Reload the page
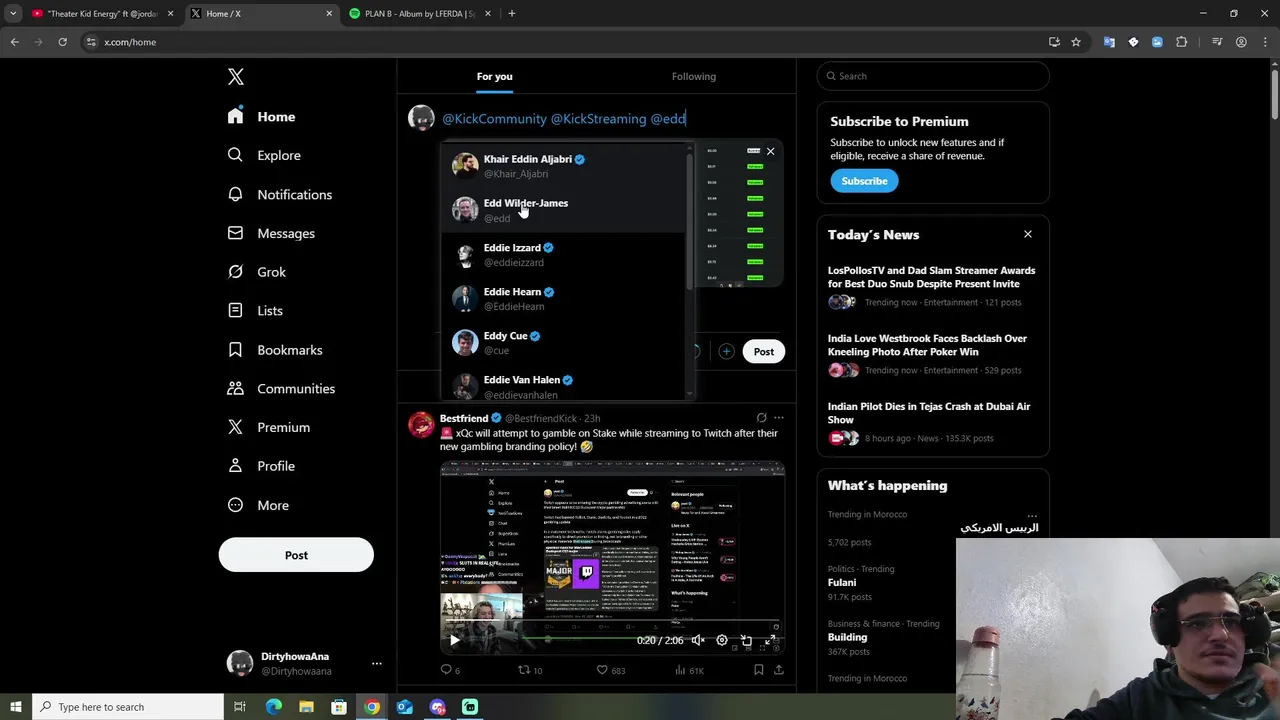 point(62,42)
